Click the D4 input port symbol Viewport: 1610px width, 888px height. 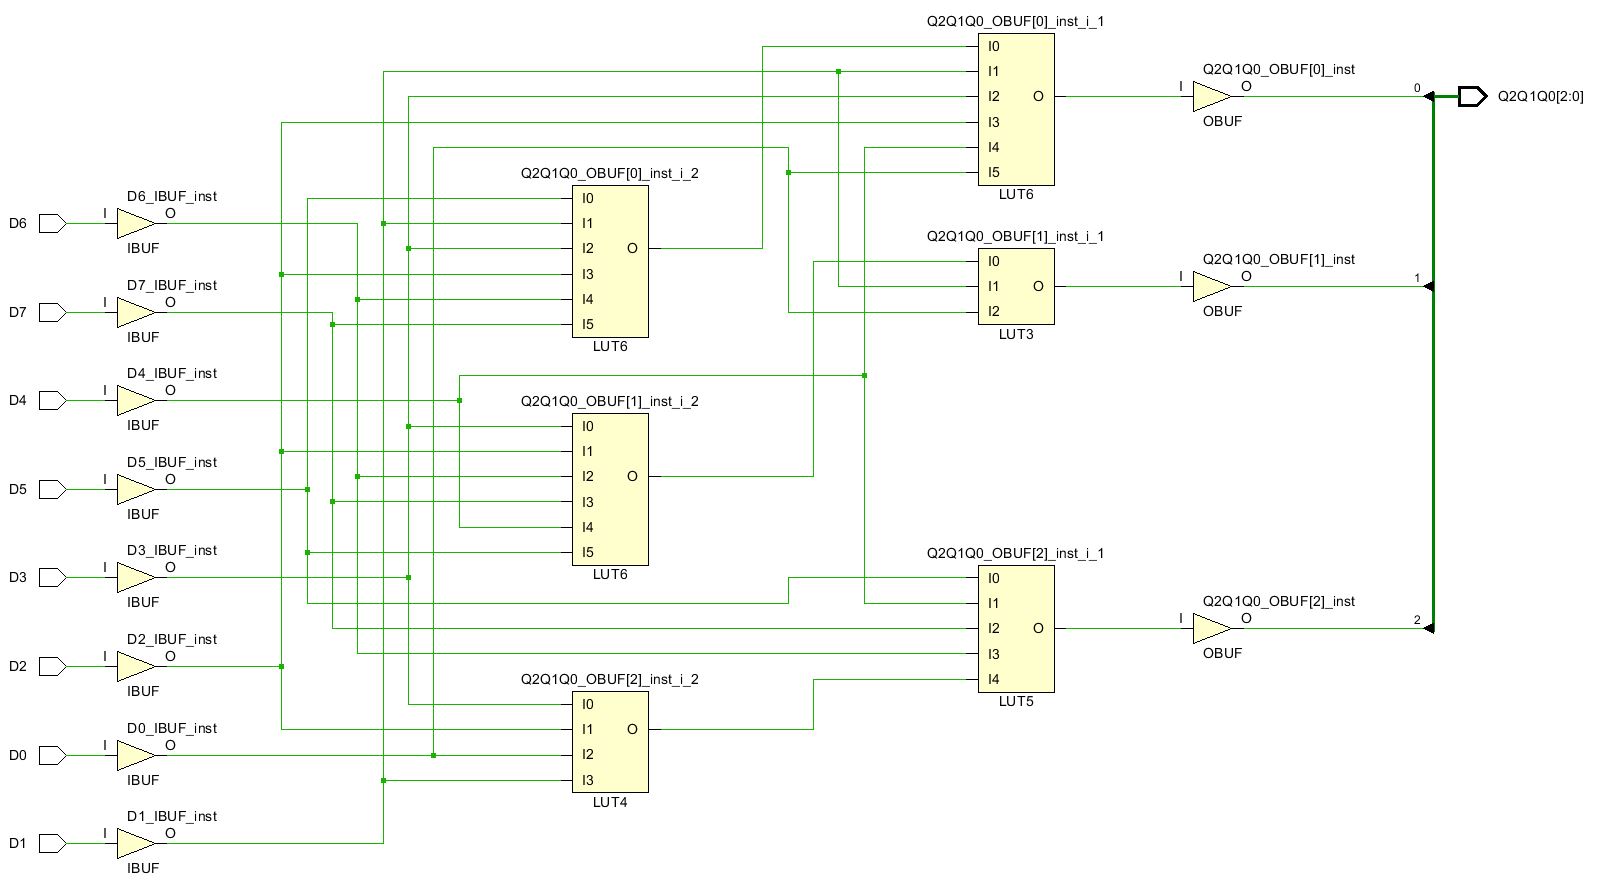click(52, 400)
